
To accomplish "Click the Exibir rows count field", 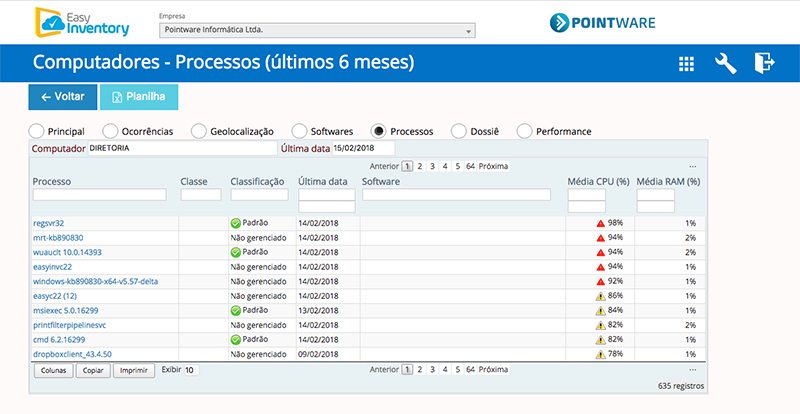I will [x=190, y=370].
